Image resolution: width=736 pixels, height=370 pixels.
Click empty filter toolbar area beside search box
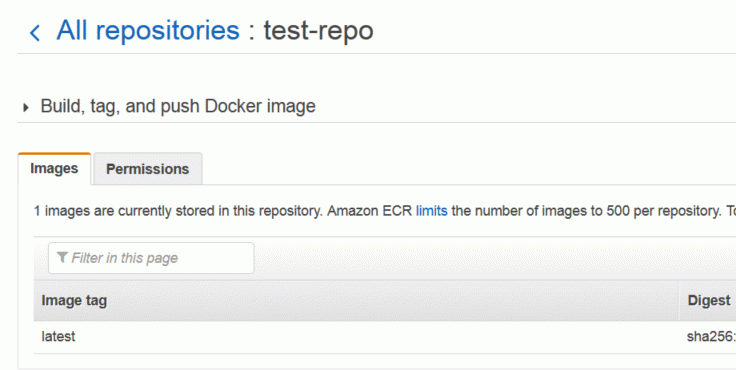click(493, 258)
